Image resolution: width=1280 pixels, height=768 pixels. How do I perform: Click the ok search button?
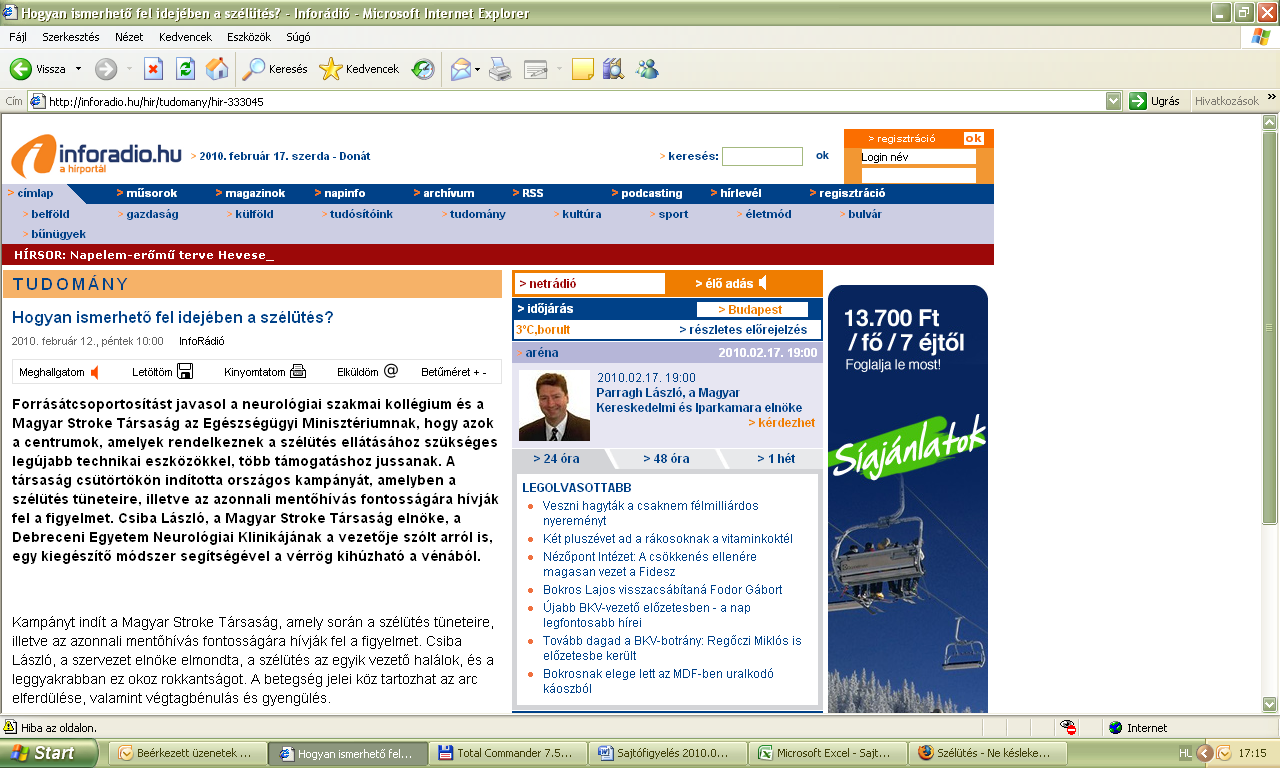(x=822, y=155)
